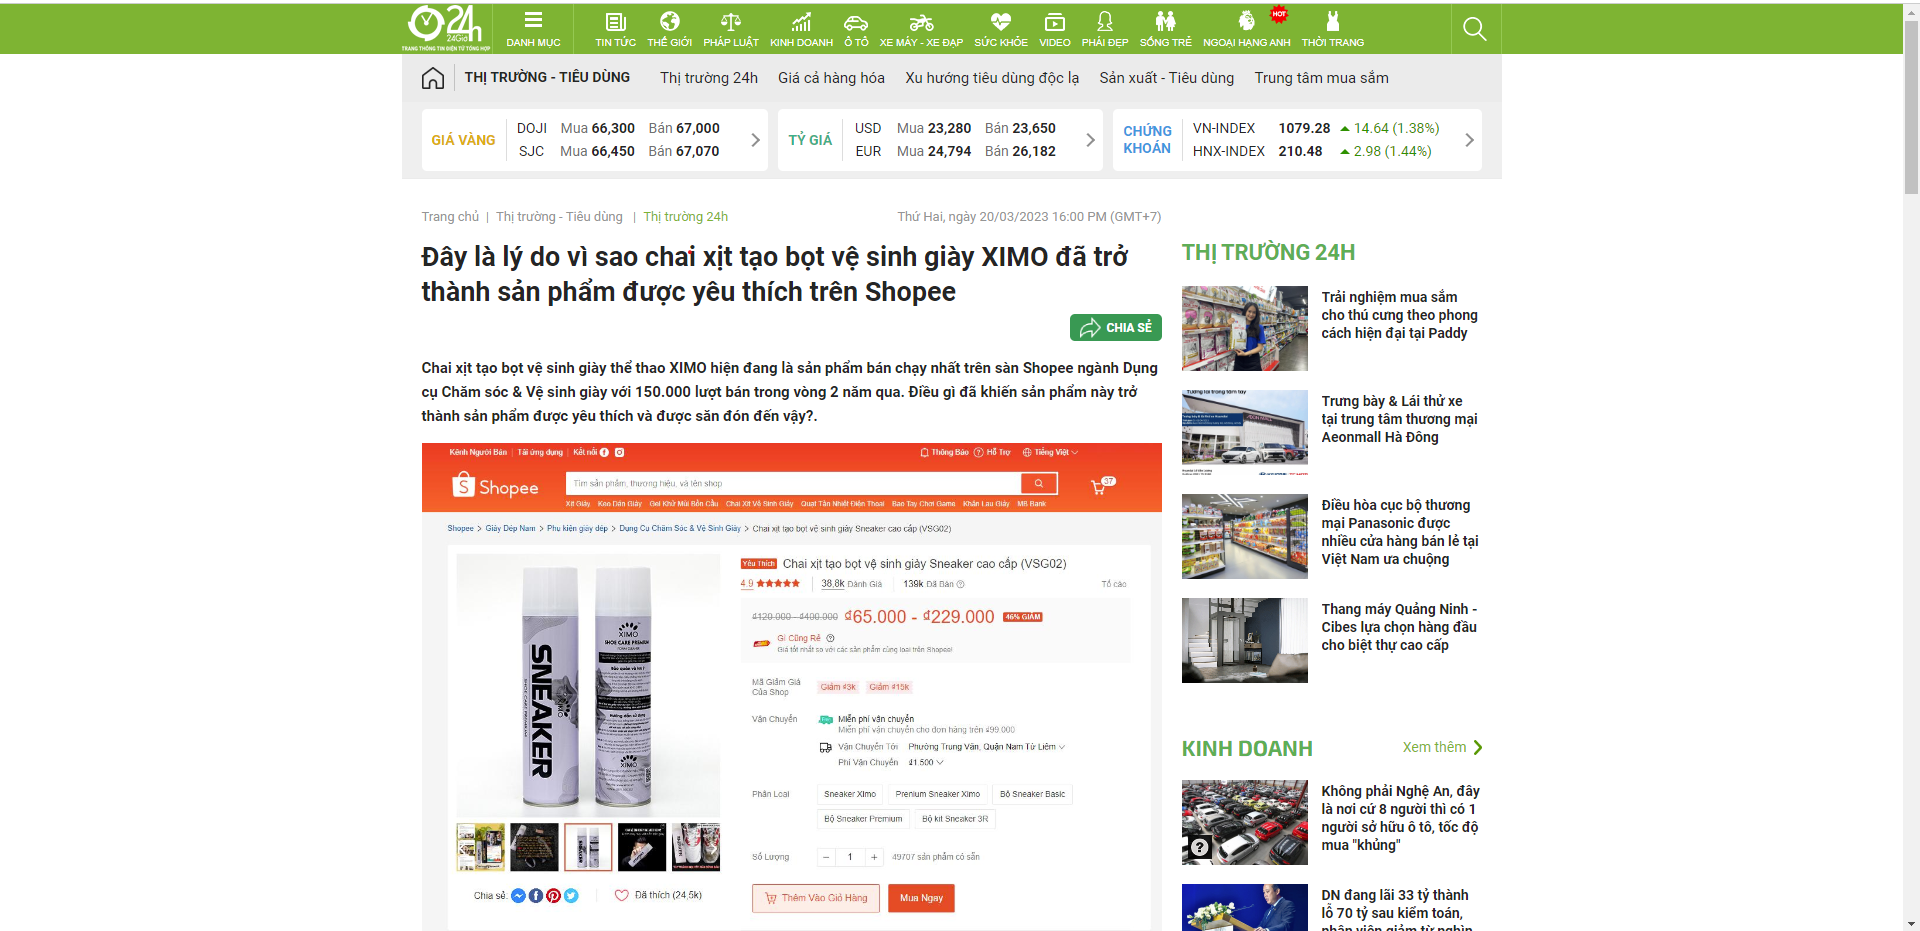The image size is (1920, 931).
Task: Open the Paddy pet shopping article link
Action: tap(1399, 315)
